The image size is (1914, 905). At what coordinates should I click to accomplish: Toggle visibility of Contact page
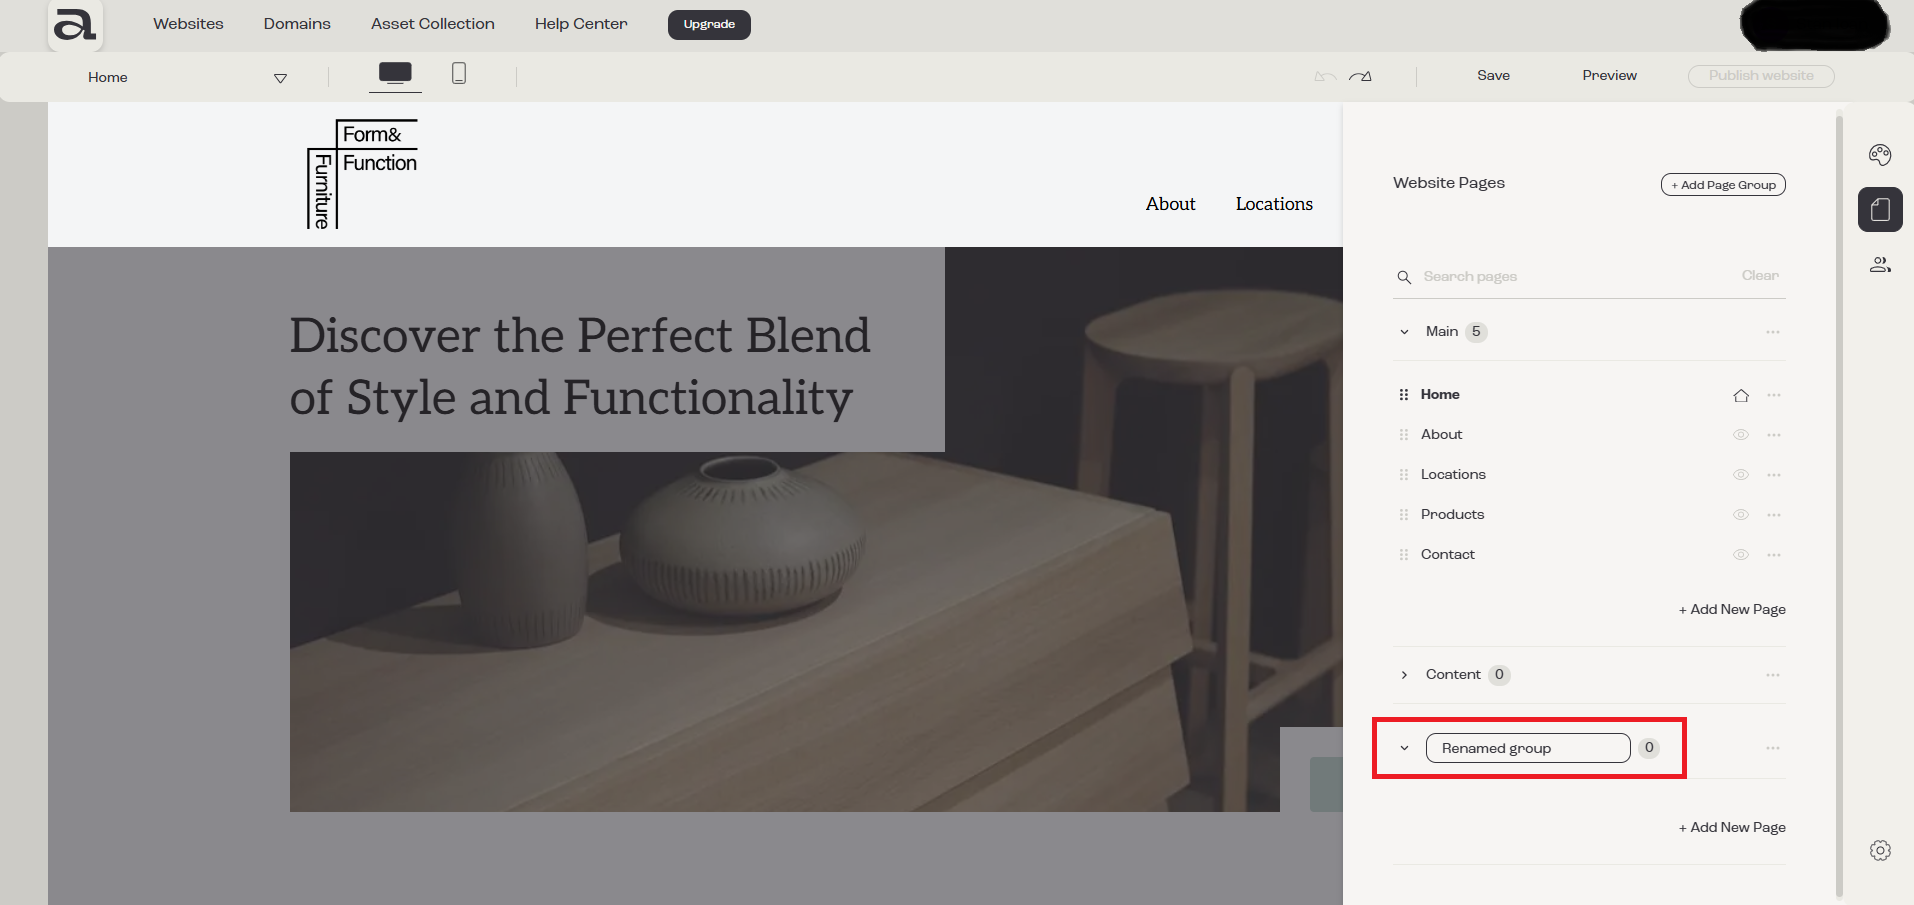1741,555
